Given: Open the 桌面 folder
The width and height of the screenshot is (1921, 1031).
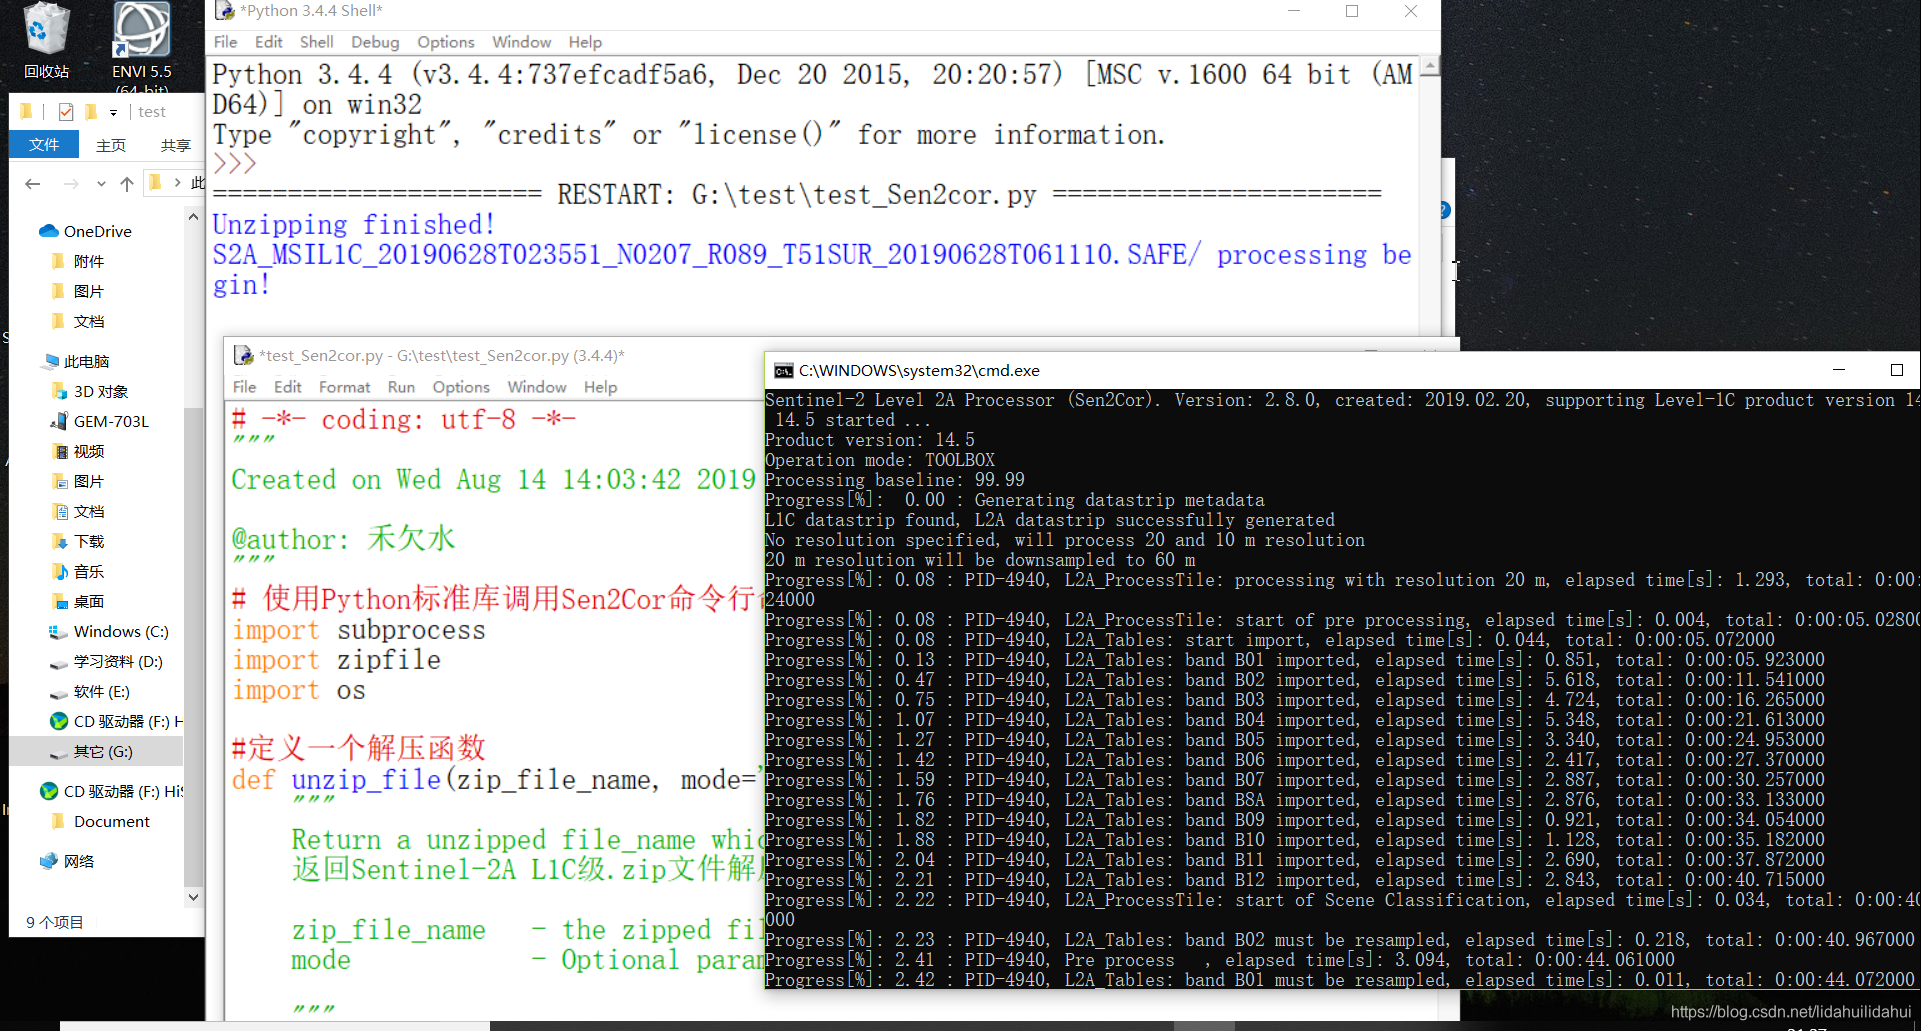Looking at the screenshot, I should click(x=78, y=601).
